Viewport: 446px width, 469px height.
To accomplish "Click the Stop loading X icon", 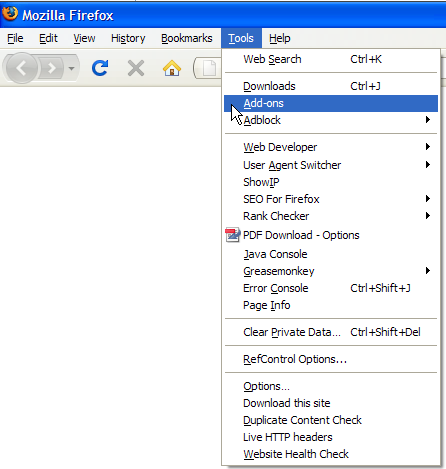I will [x=136, y=68].
